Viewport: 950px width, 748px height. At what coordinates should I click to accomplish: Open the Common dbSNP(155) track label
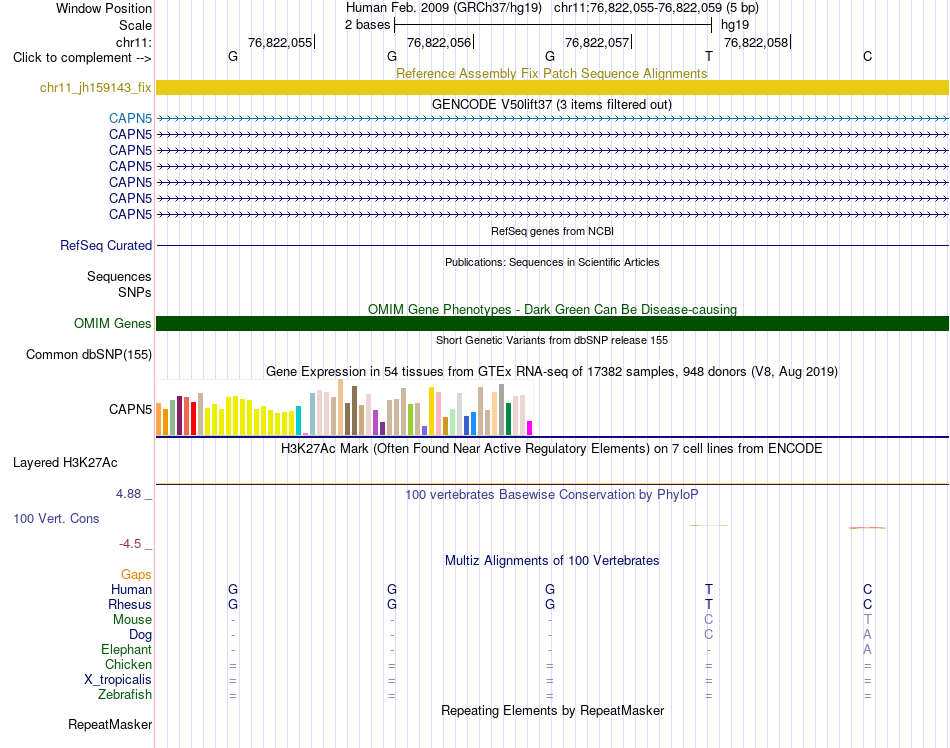click(x=89, y=354)
